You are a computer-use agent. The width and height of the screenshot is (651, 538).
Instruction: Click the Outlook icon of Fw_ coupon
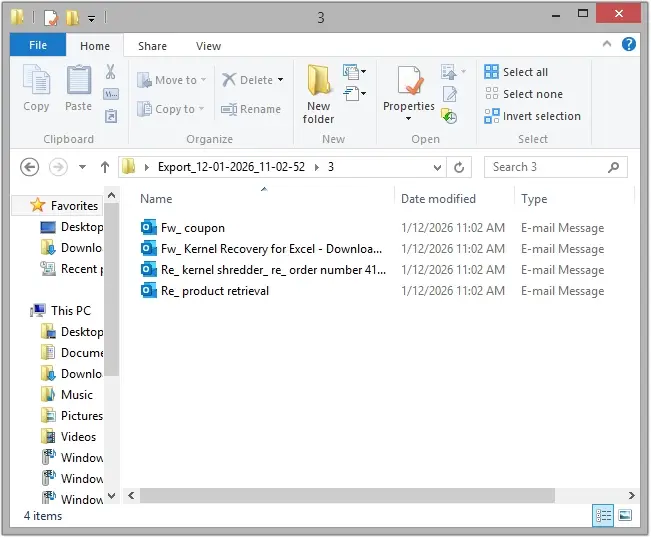click(149, 227)
